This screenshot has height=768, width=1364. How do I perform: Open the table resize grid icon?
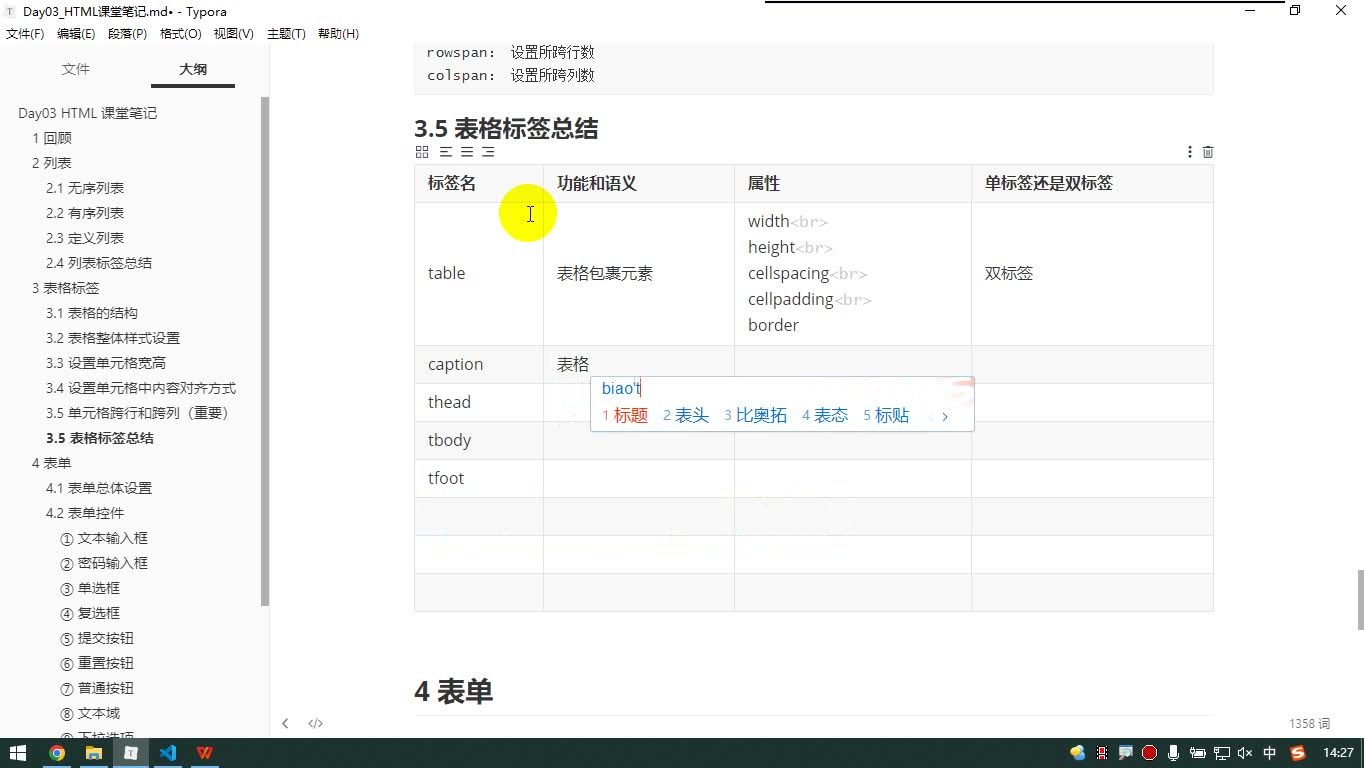click(x=422, y=152)
